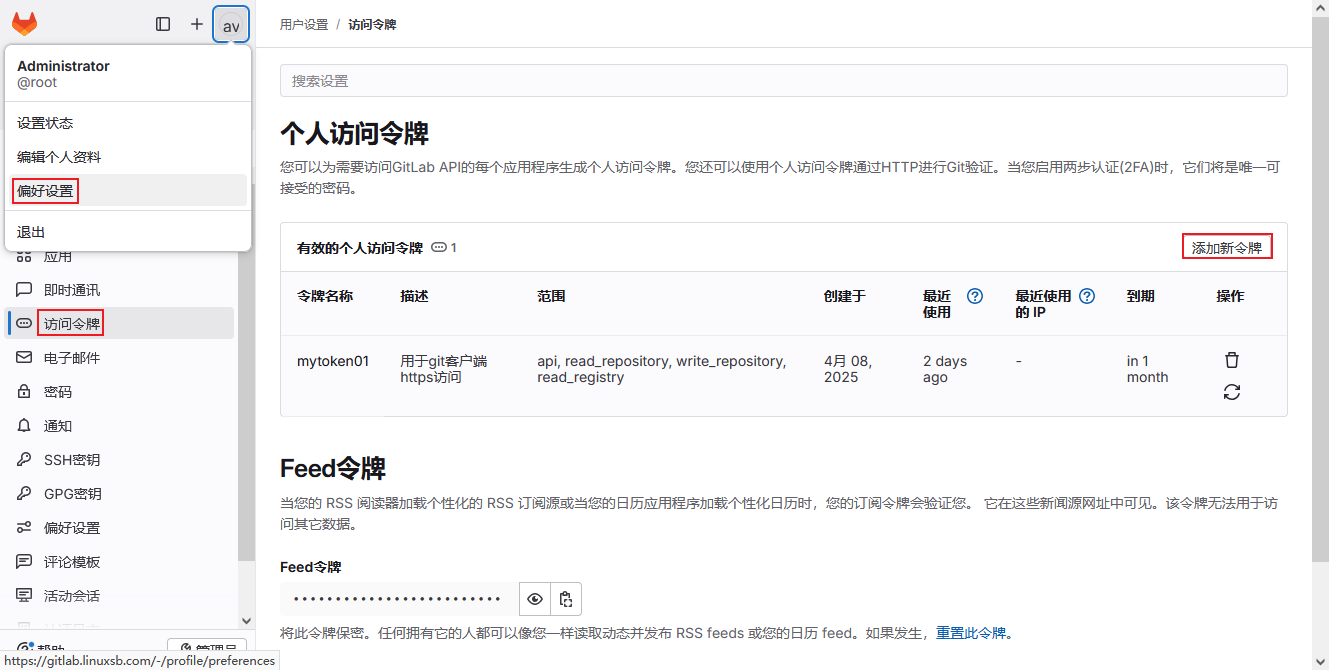Click the help icon beside 最近使用
The image size is (1329, 670).
(x=975, y=296)
